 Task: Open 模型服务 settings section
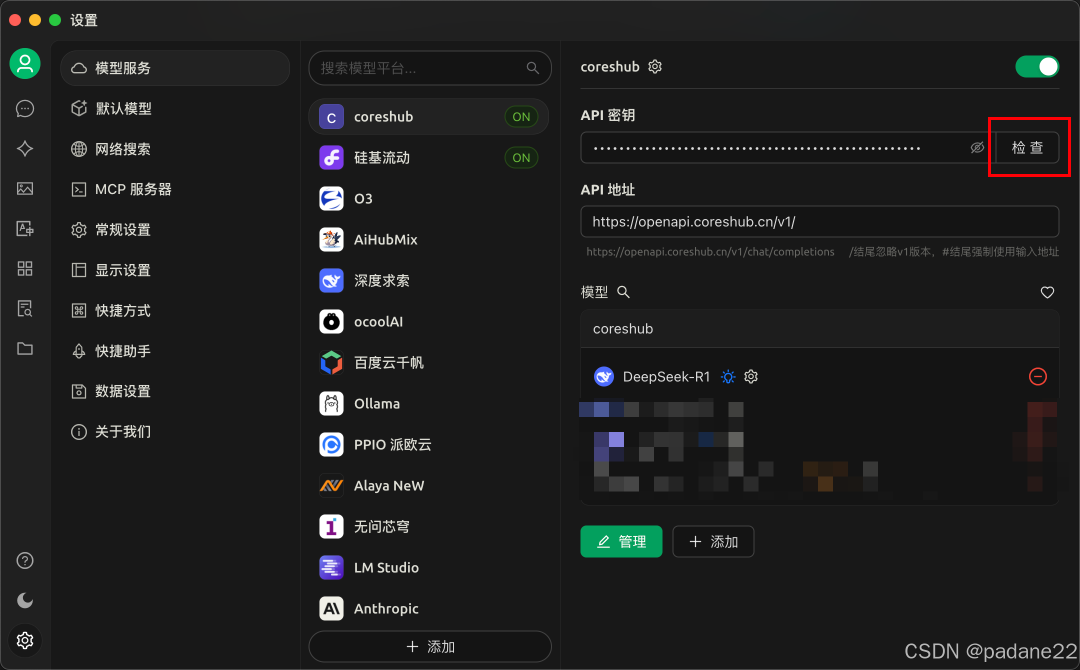(175, 68)
